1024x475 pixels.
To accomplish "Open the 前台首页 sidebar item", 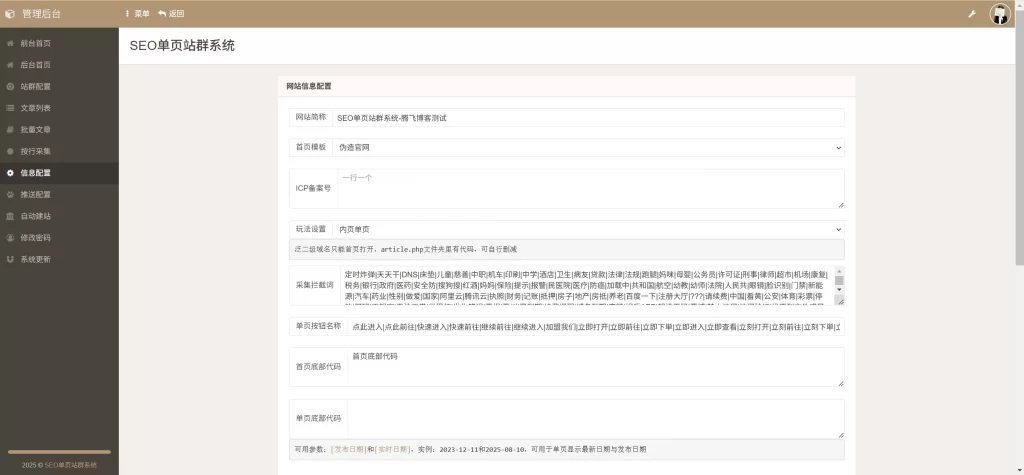I will click(x=59, y=44).
